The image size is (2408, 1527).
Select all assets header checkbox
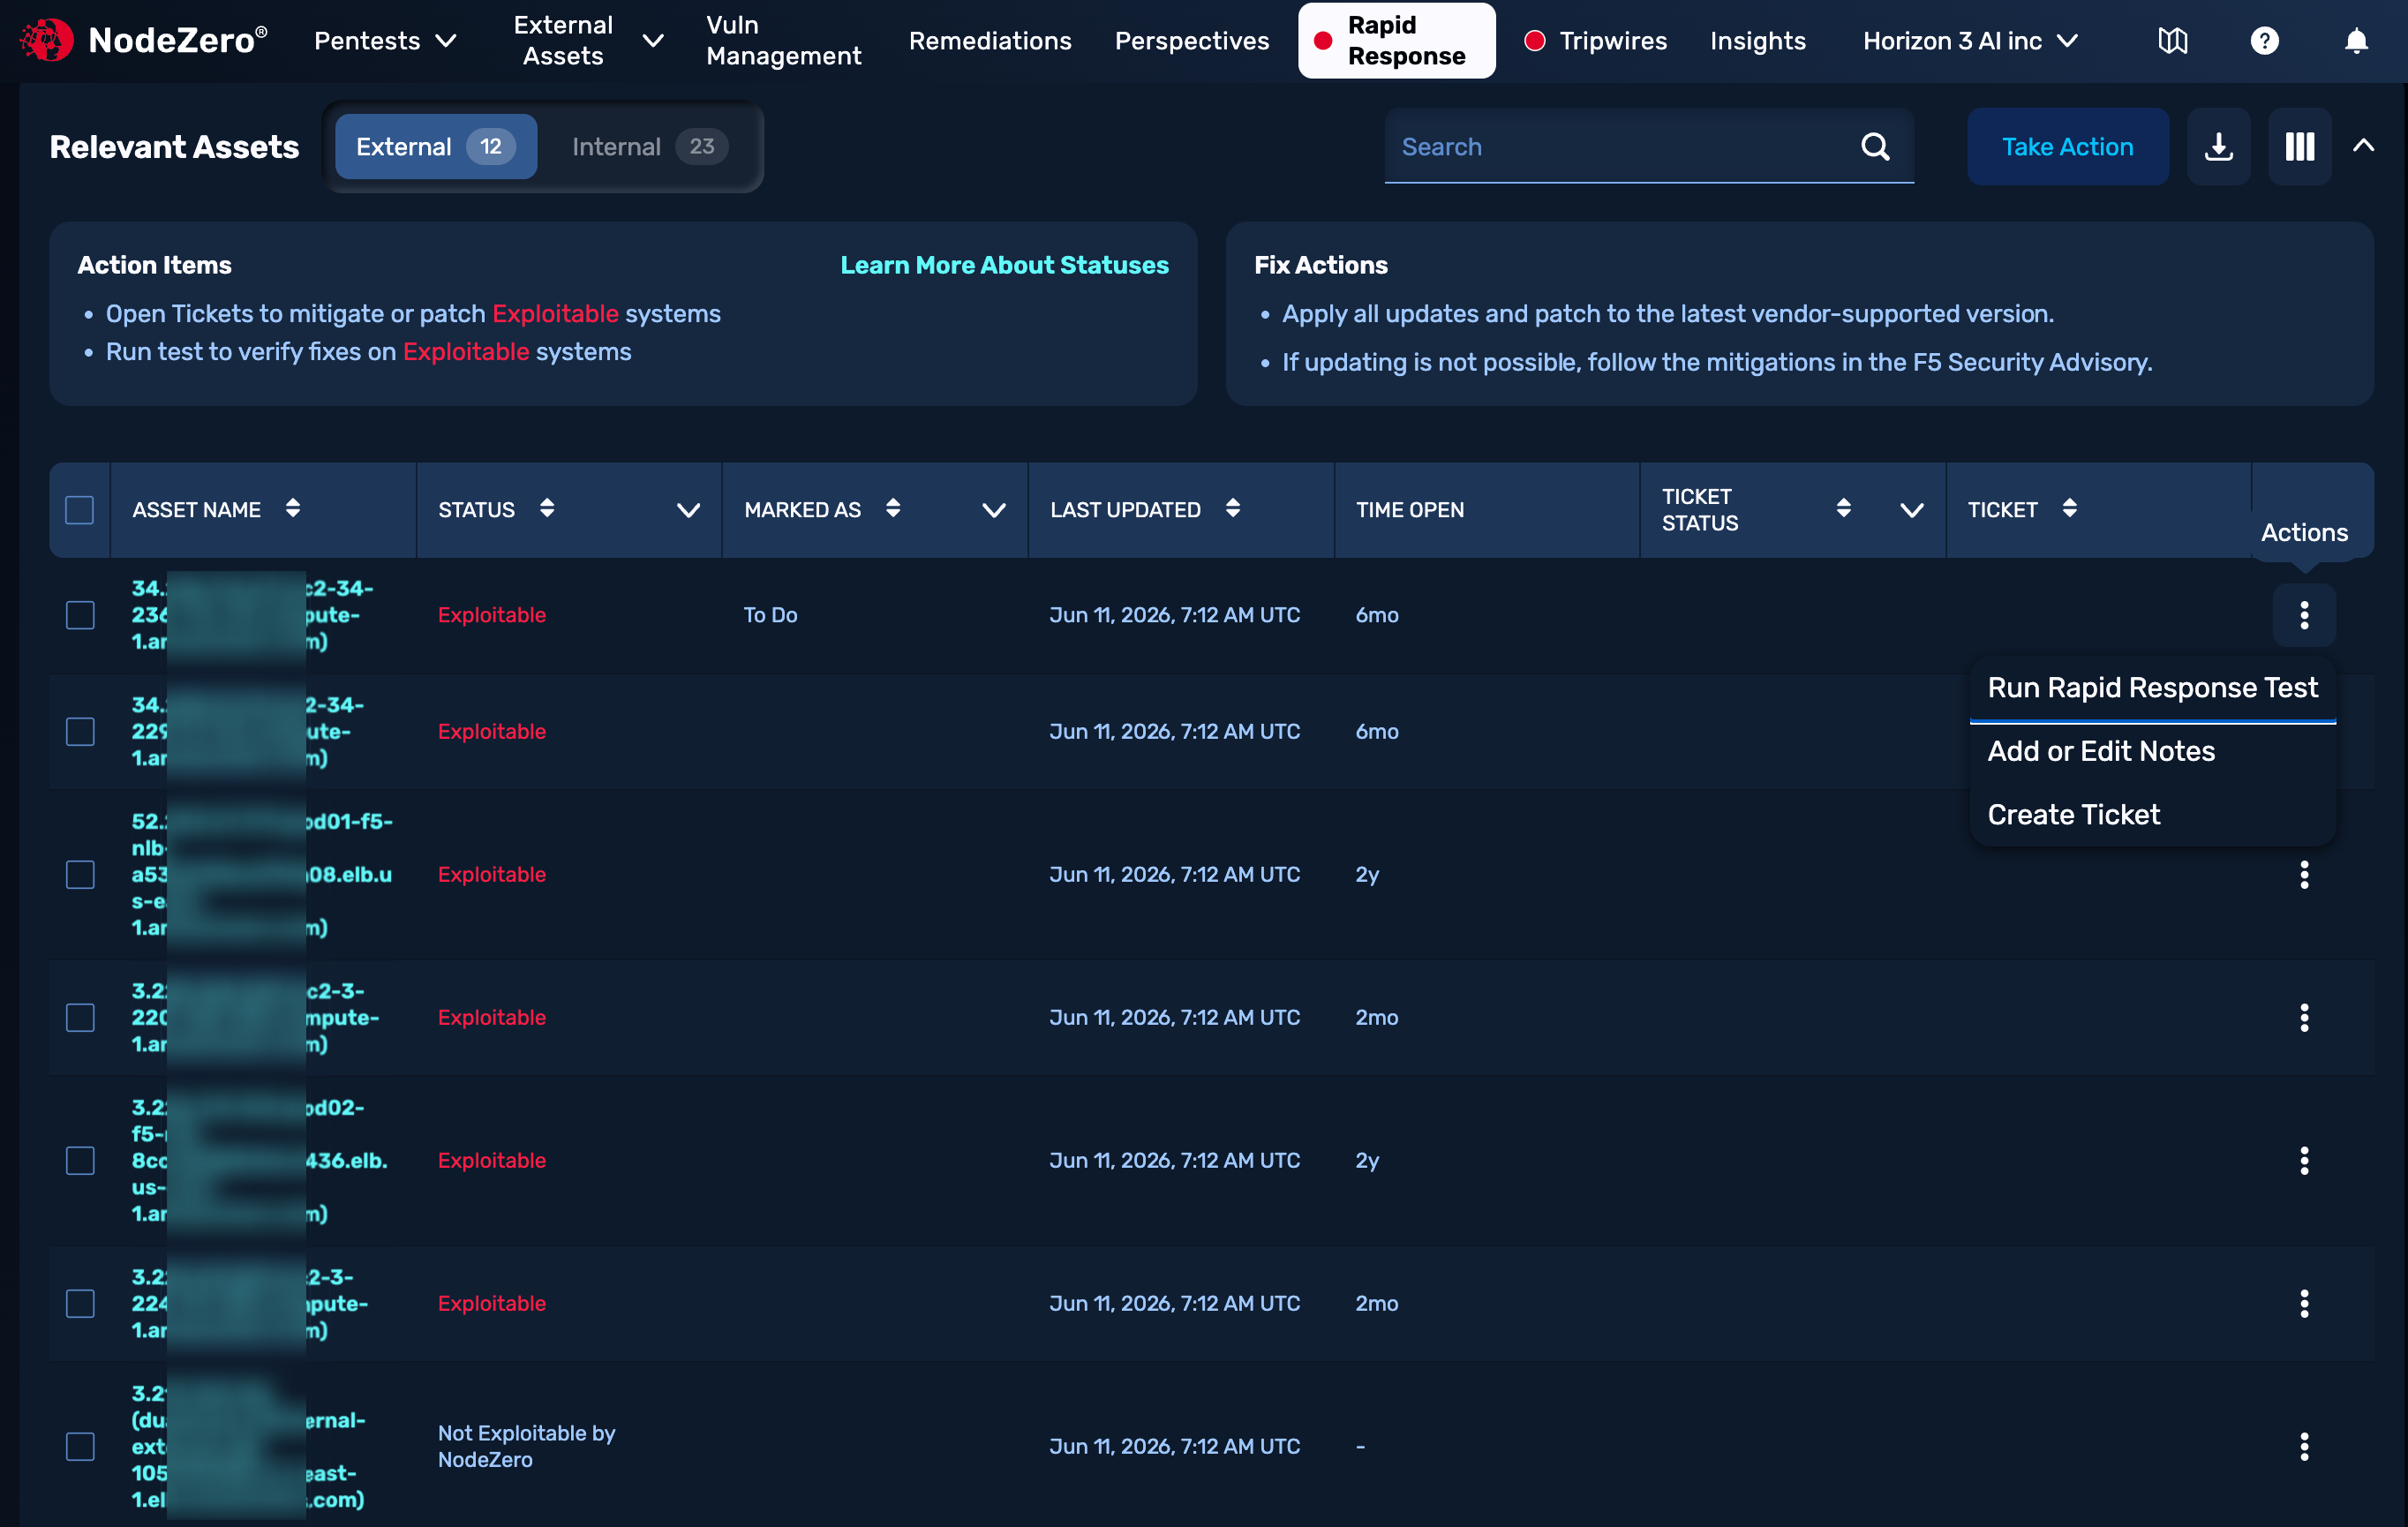coord(79,510)
